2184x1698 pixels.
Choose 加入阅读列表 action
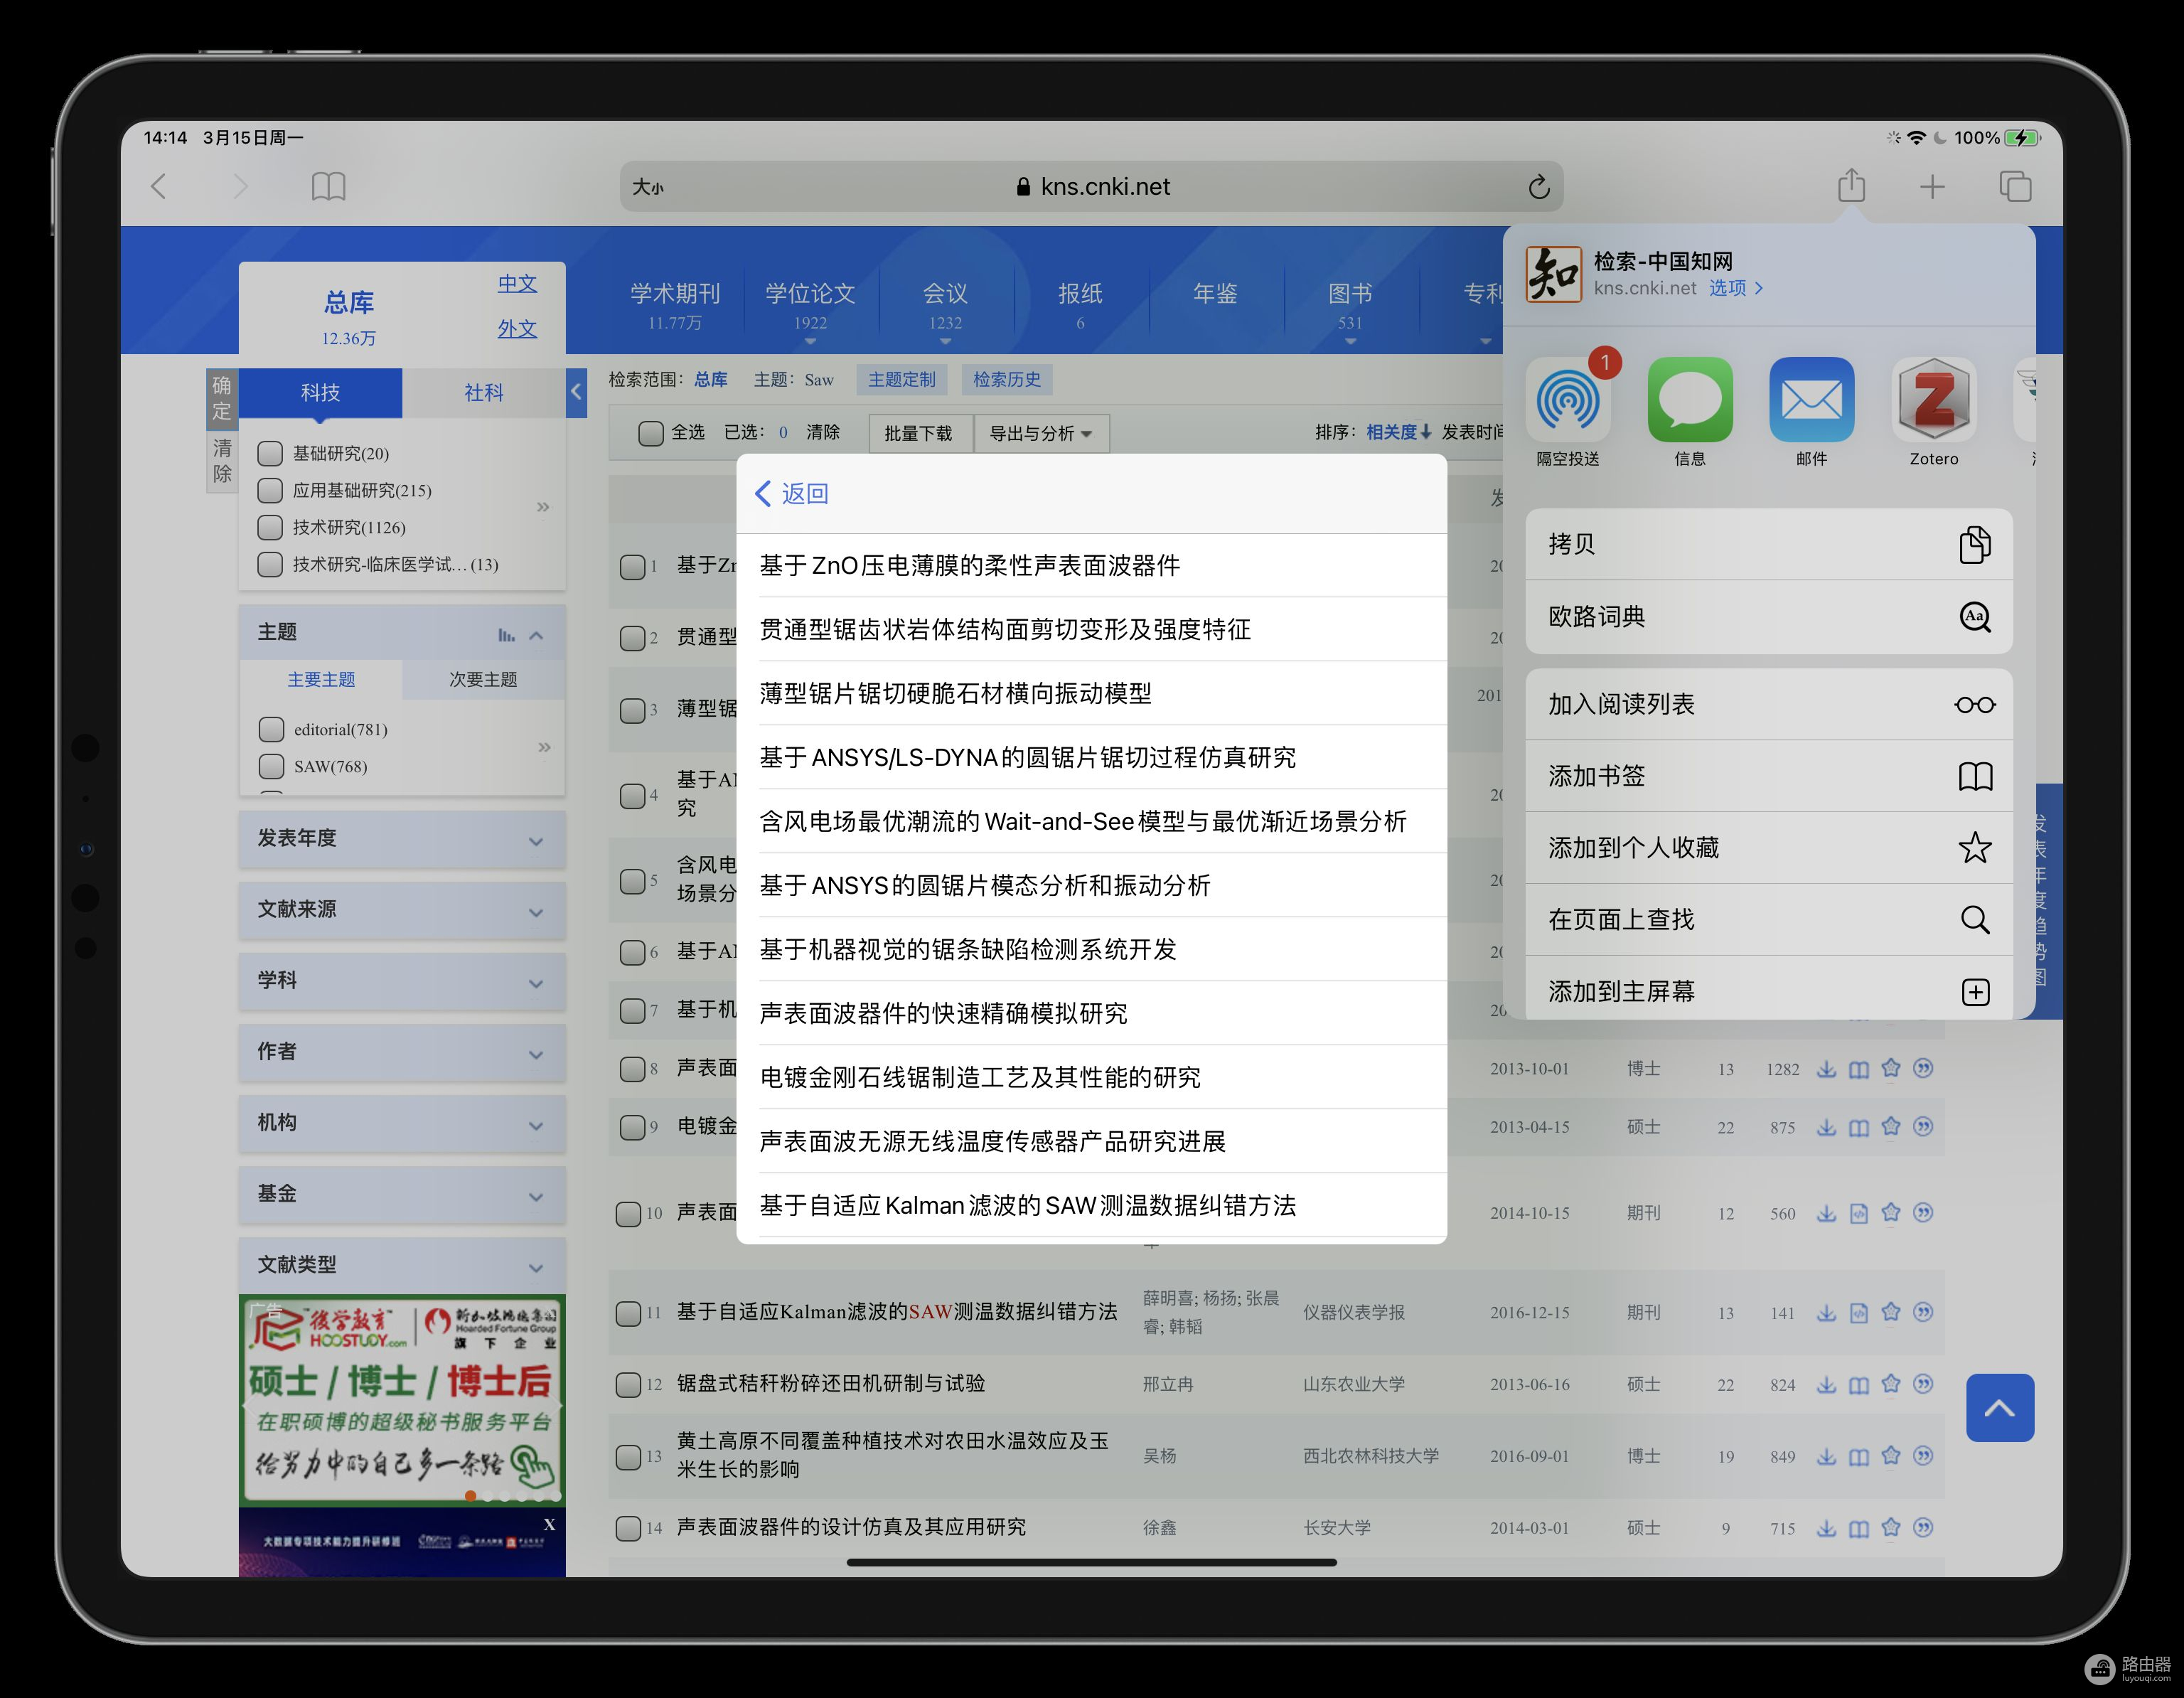[1769, 704]
